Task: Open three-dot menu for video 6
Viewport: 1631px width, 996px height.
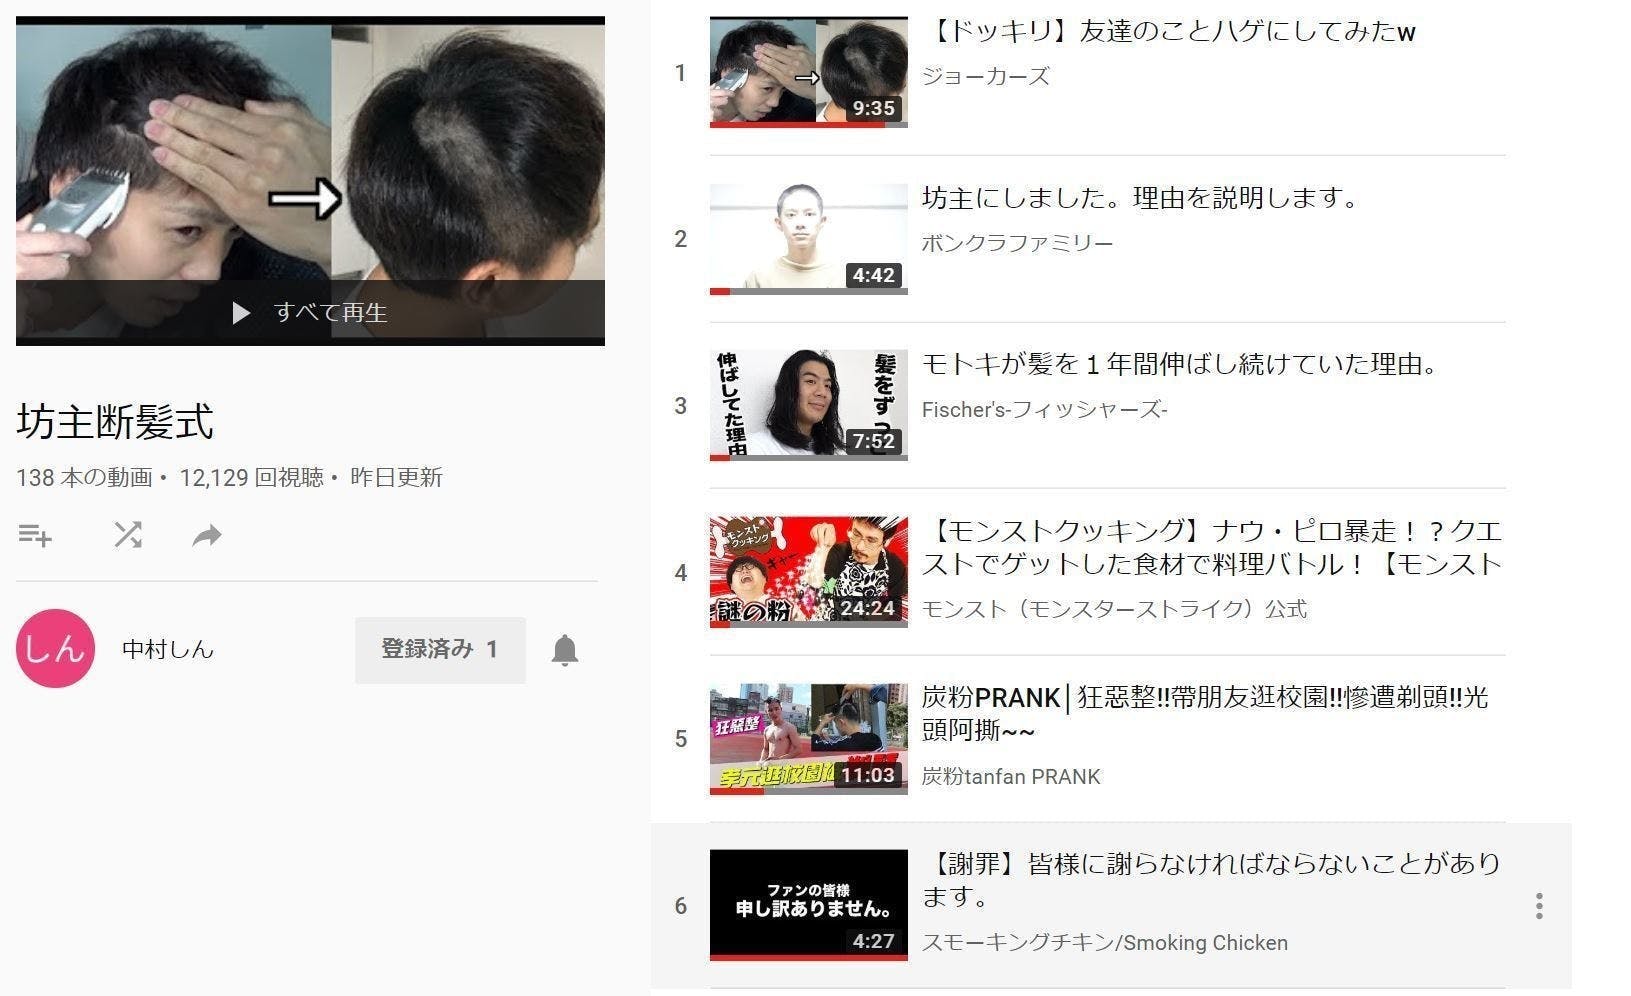Action: click(1538, 906)
